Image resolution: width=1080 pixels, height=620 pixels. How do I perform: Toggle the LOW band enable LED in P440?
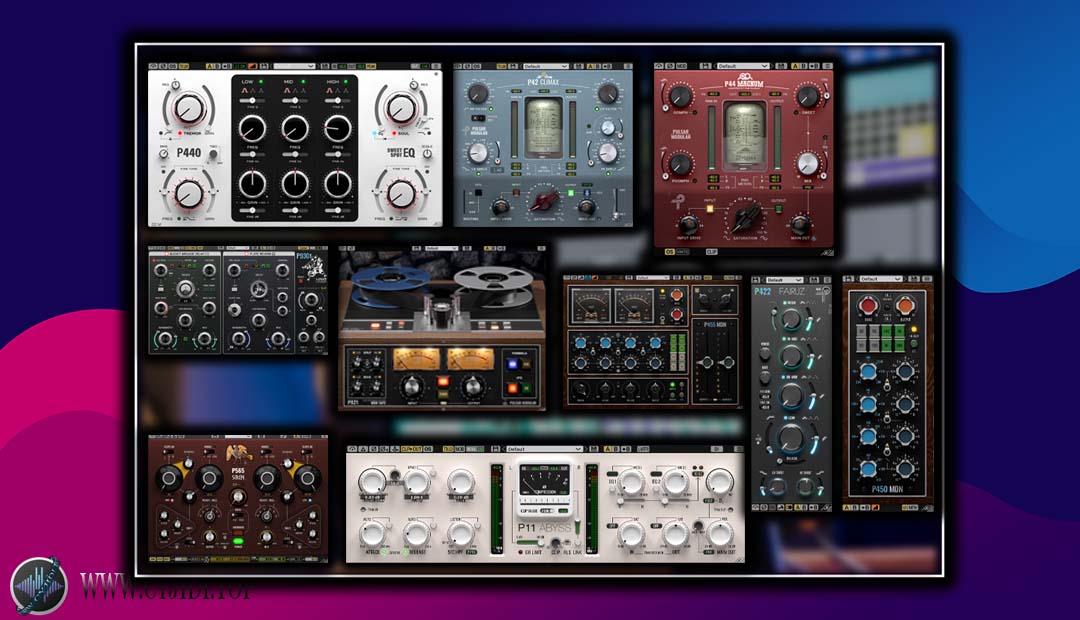tap(260, 82)
